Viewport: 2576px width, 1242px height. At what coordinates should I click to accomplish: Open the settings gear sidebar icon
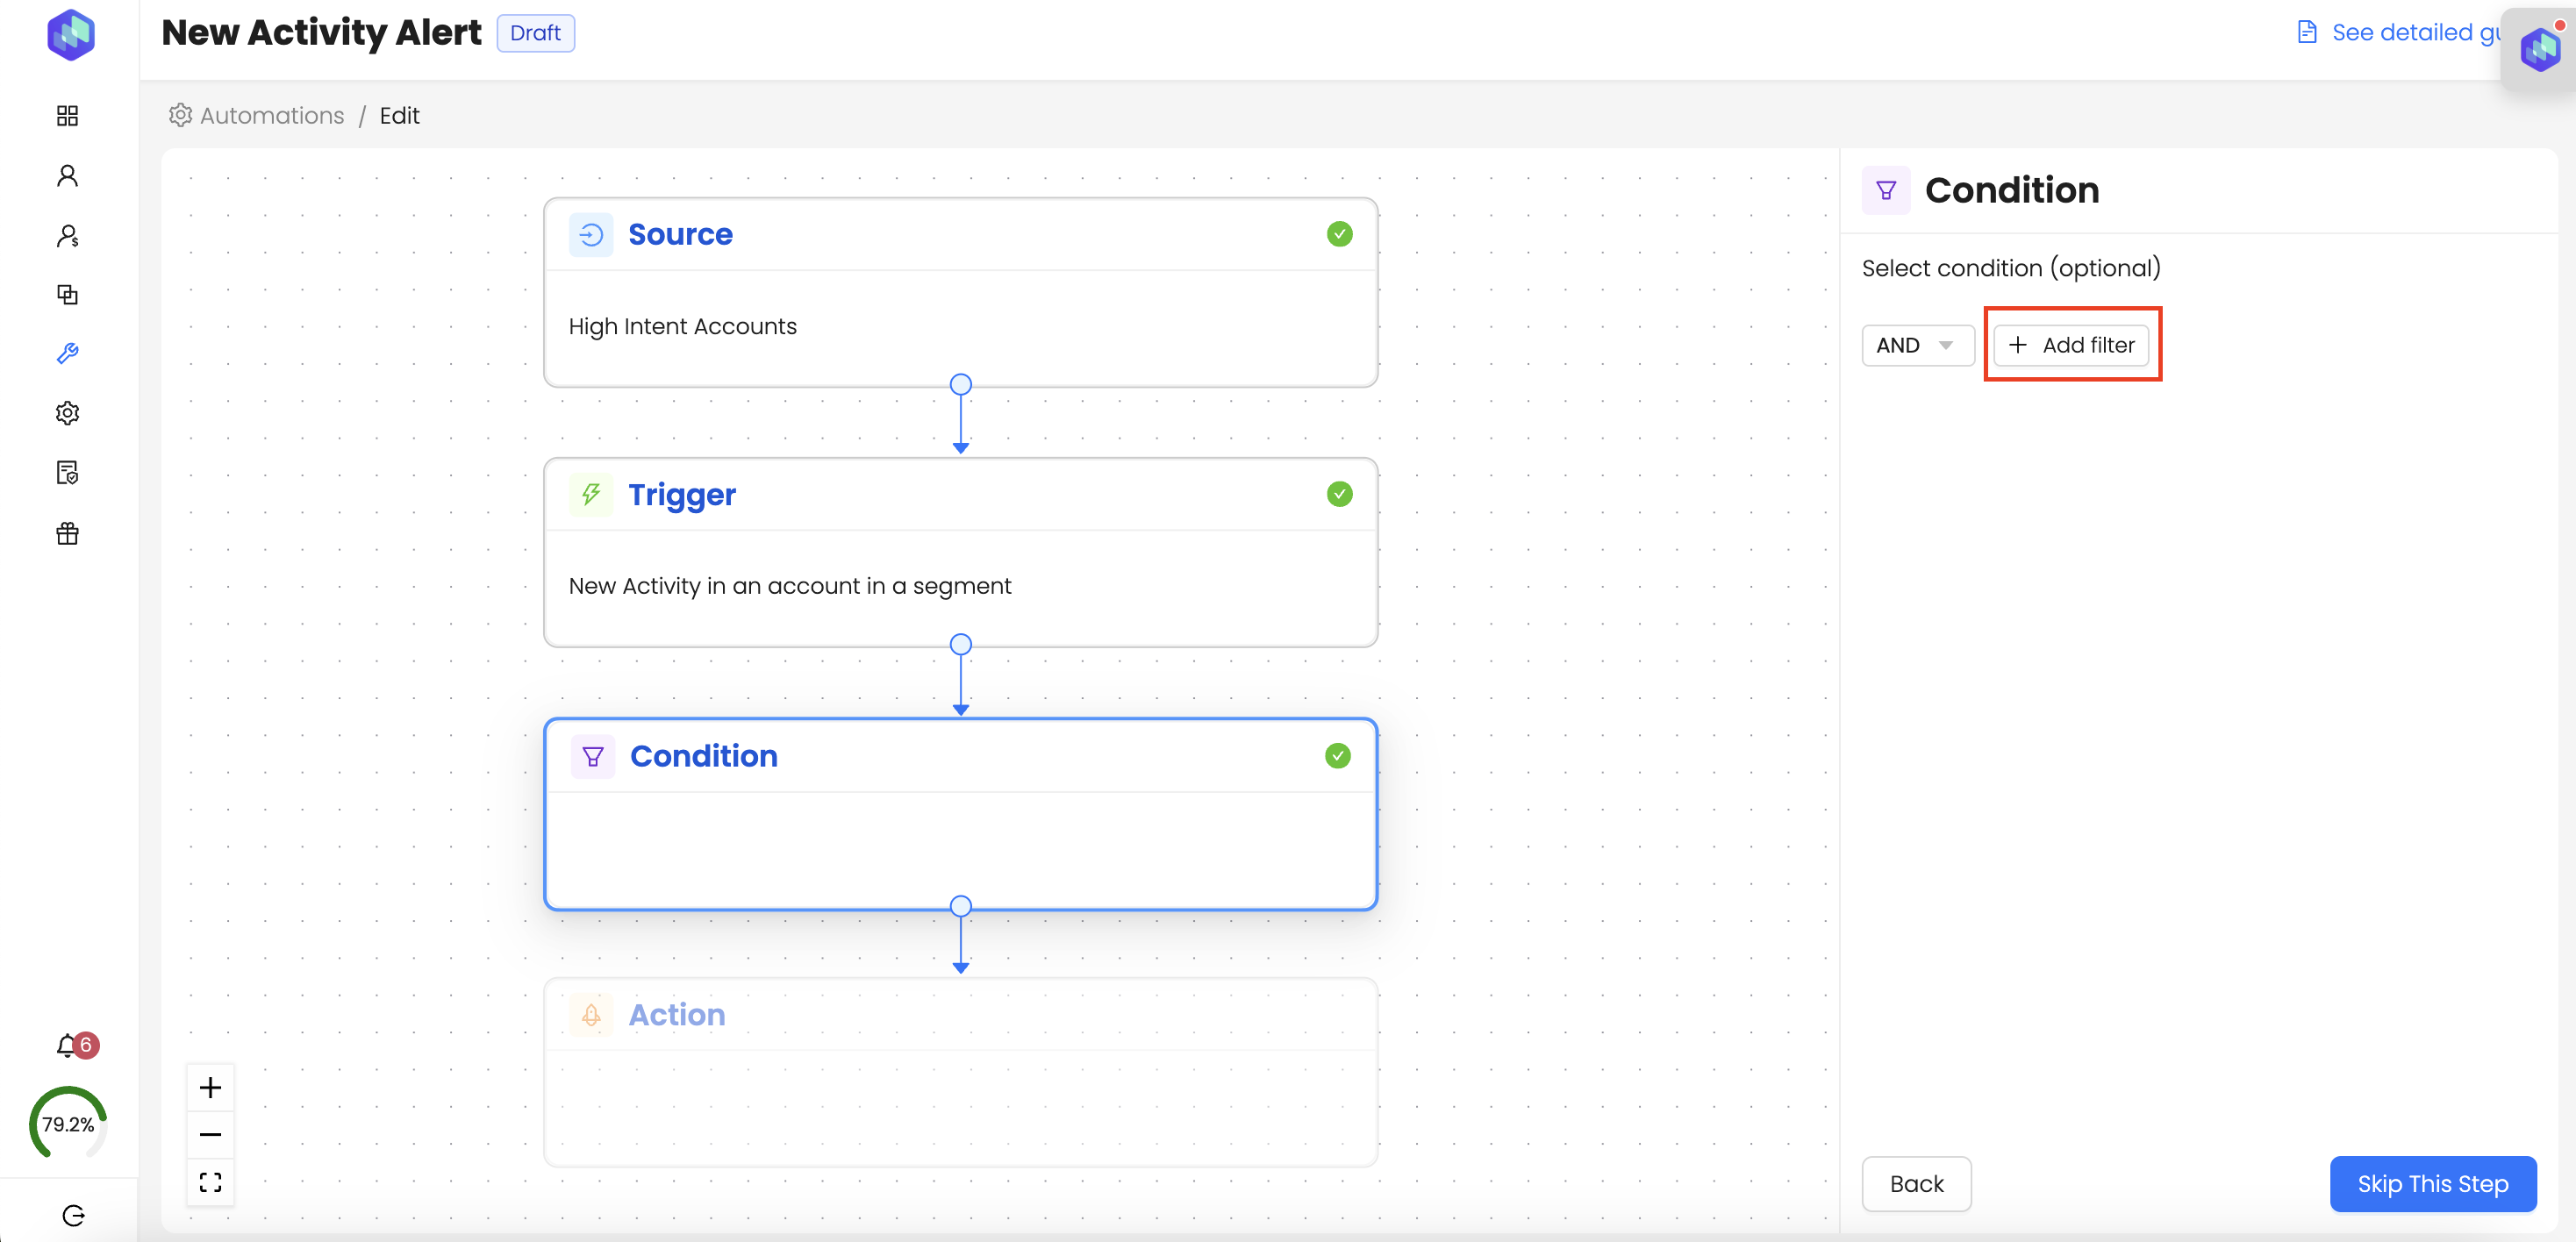[67, 413]
